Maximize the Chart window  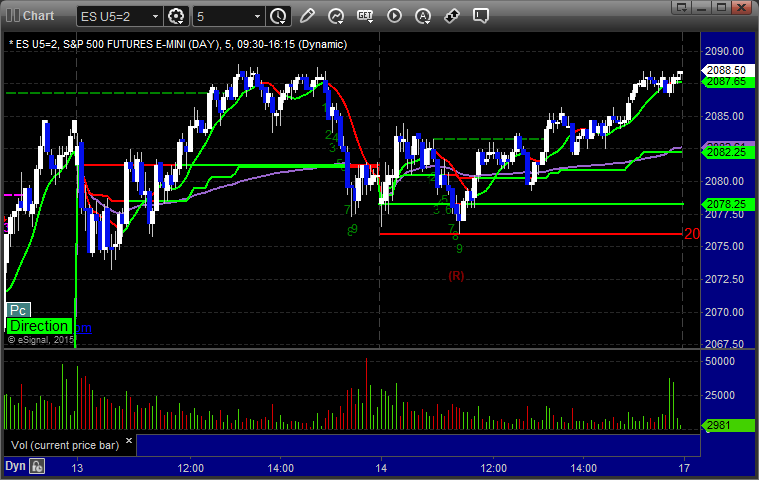point(721,7)
